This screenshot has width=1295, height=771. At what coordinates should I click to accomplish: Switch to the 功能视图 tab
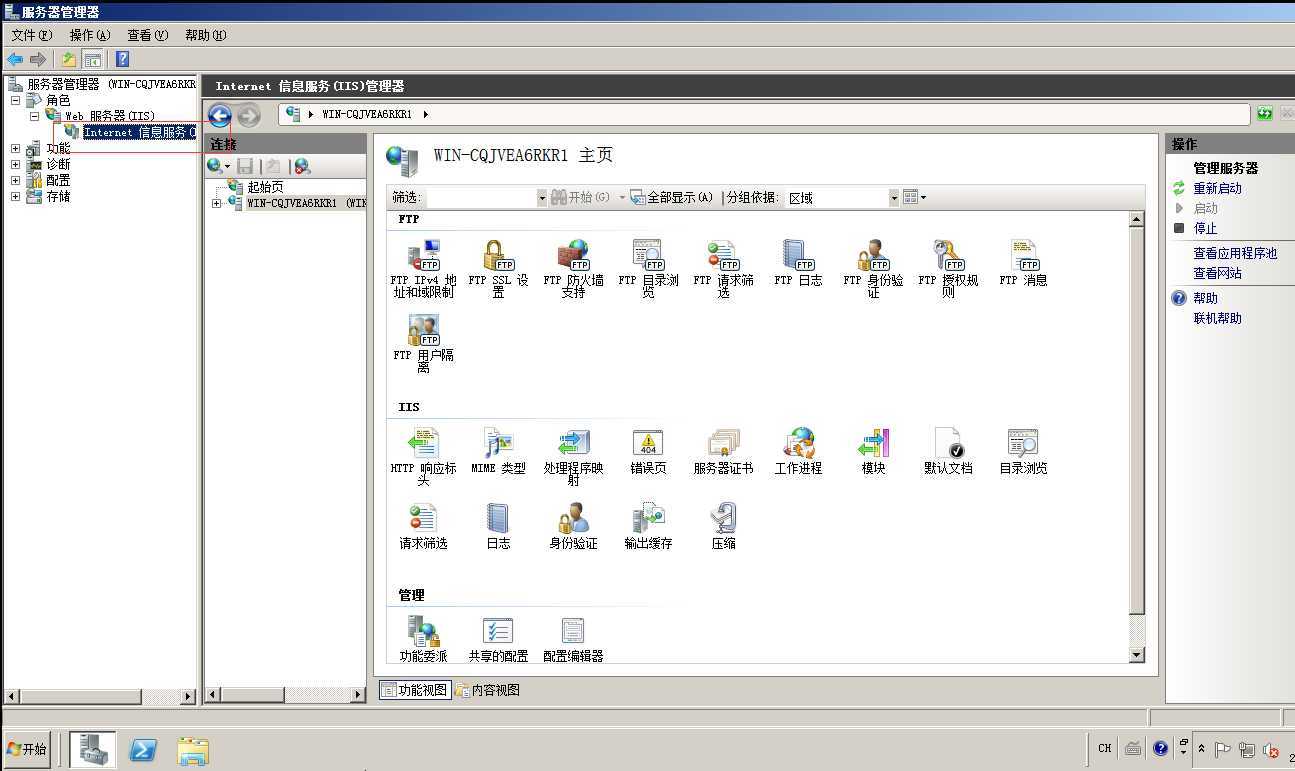click(415, 690)
